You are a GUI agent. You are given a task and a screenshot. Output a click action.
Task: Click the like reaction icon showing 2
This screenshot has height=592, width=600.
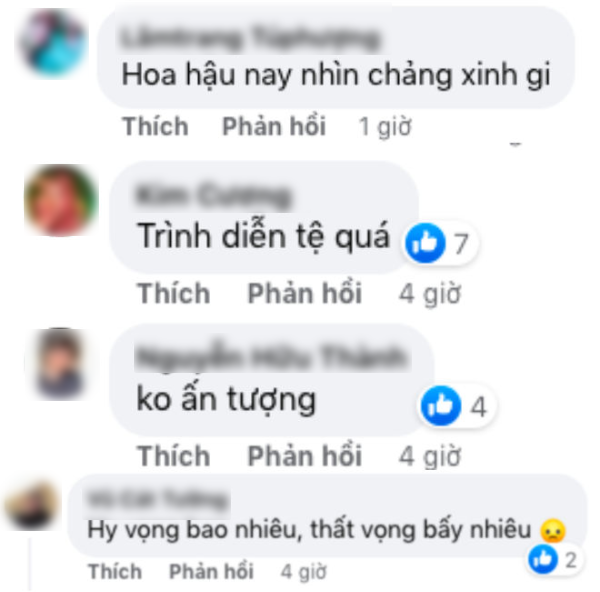click(543, 559)
